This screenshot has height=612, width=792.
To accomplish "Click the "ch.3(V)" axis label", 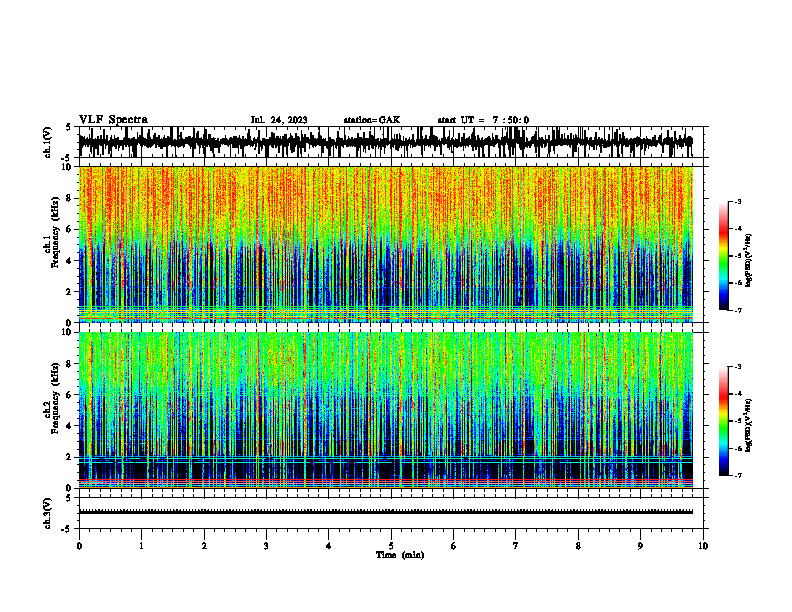I will (48, 514).
